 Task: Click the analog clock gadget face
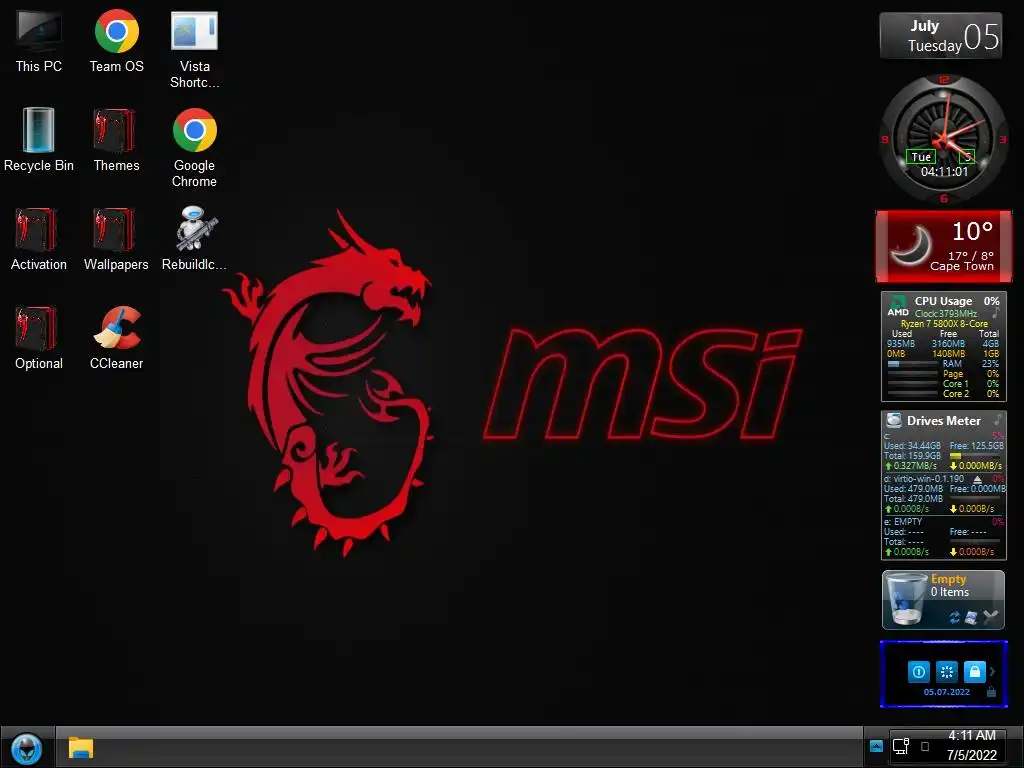(943, 137)
